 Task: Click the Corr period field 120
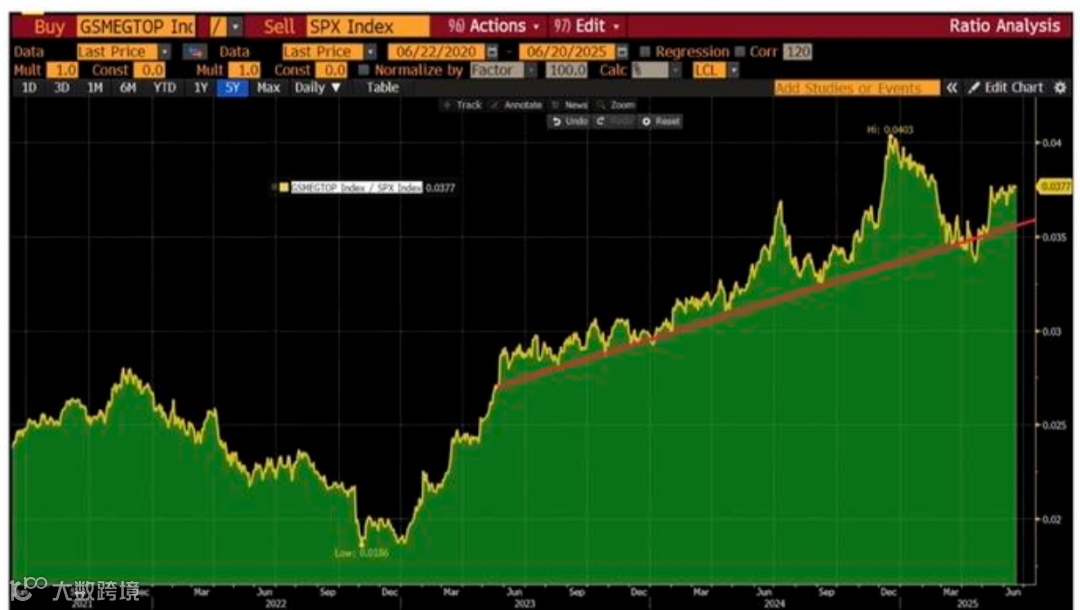tap(798, 52)
